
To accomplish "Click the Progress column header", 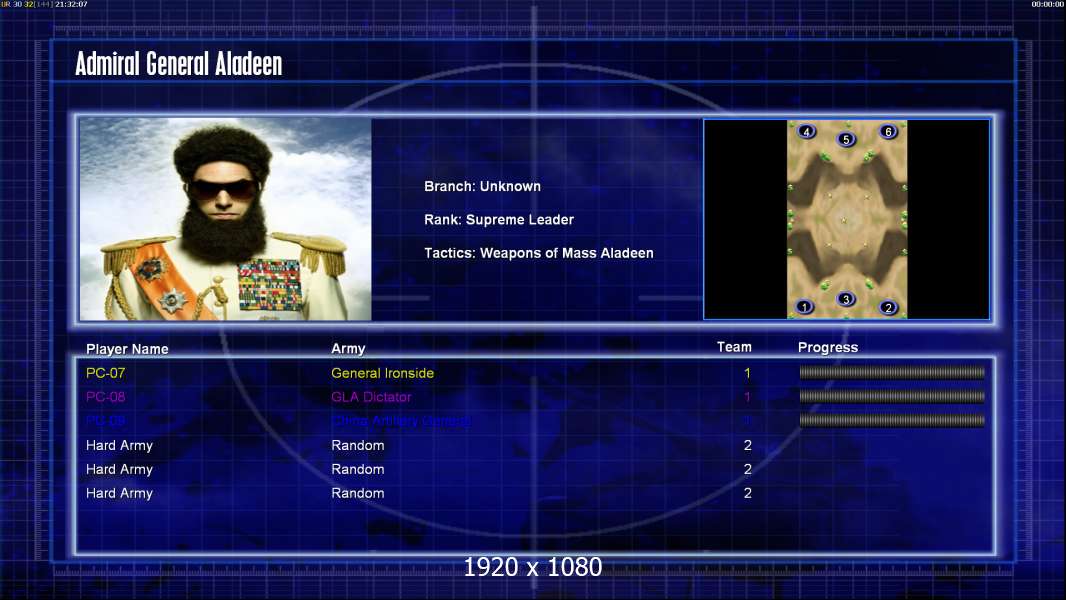I will (x=828, y=348).
